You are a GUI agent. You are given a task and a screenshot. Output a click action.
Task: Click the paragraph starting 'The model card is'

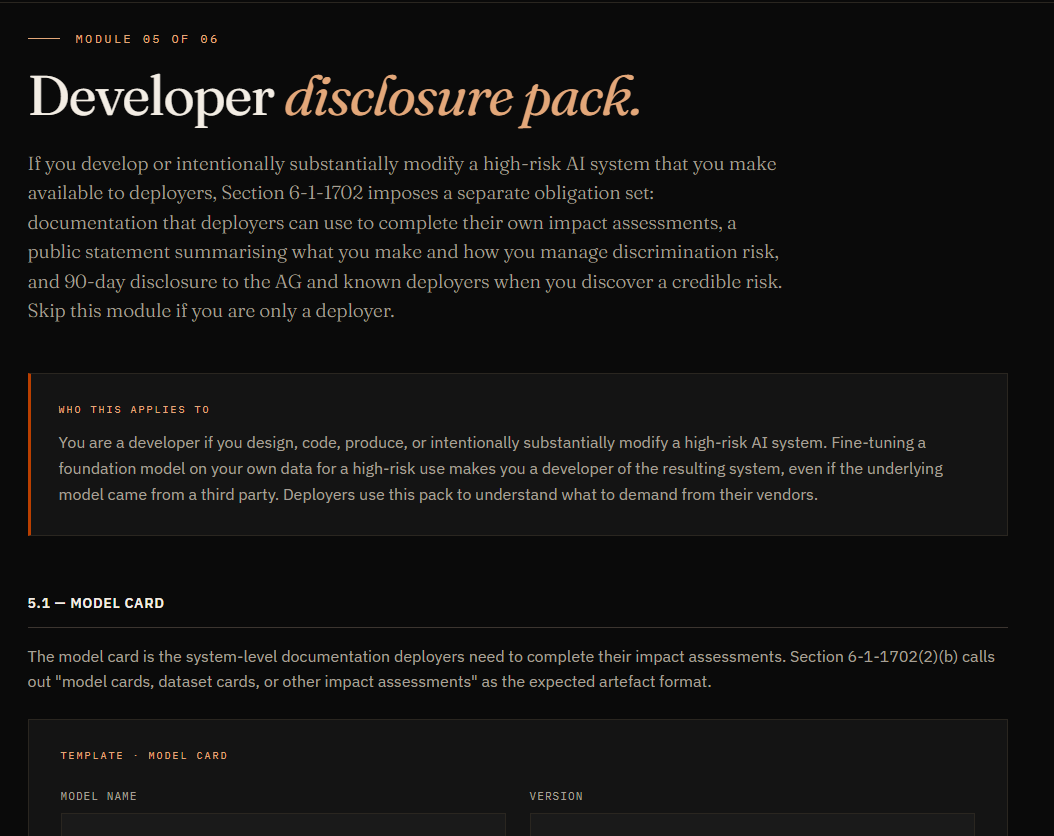[511, 669]
